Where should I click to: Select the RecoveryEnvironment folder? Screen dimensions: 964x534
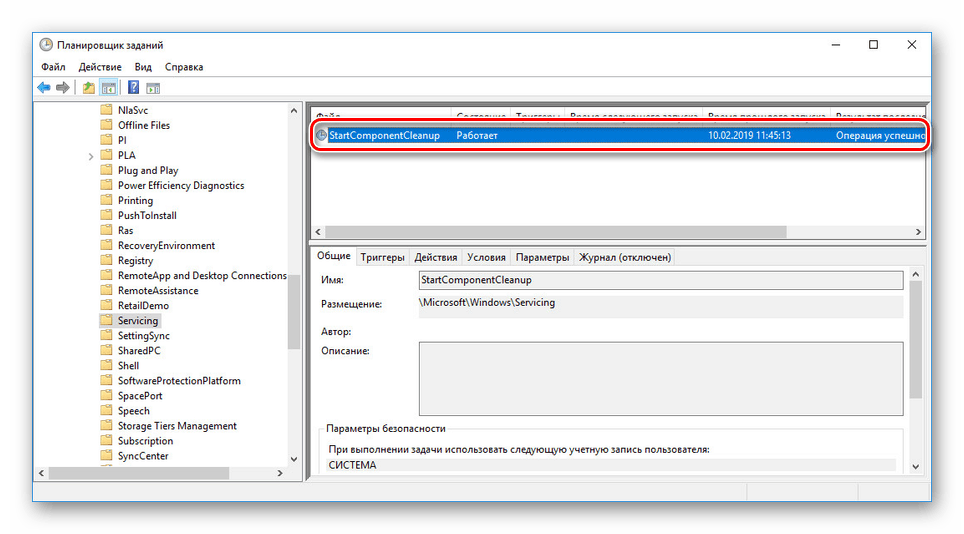click(x=167, y=246)
